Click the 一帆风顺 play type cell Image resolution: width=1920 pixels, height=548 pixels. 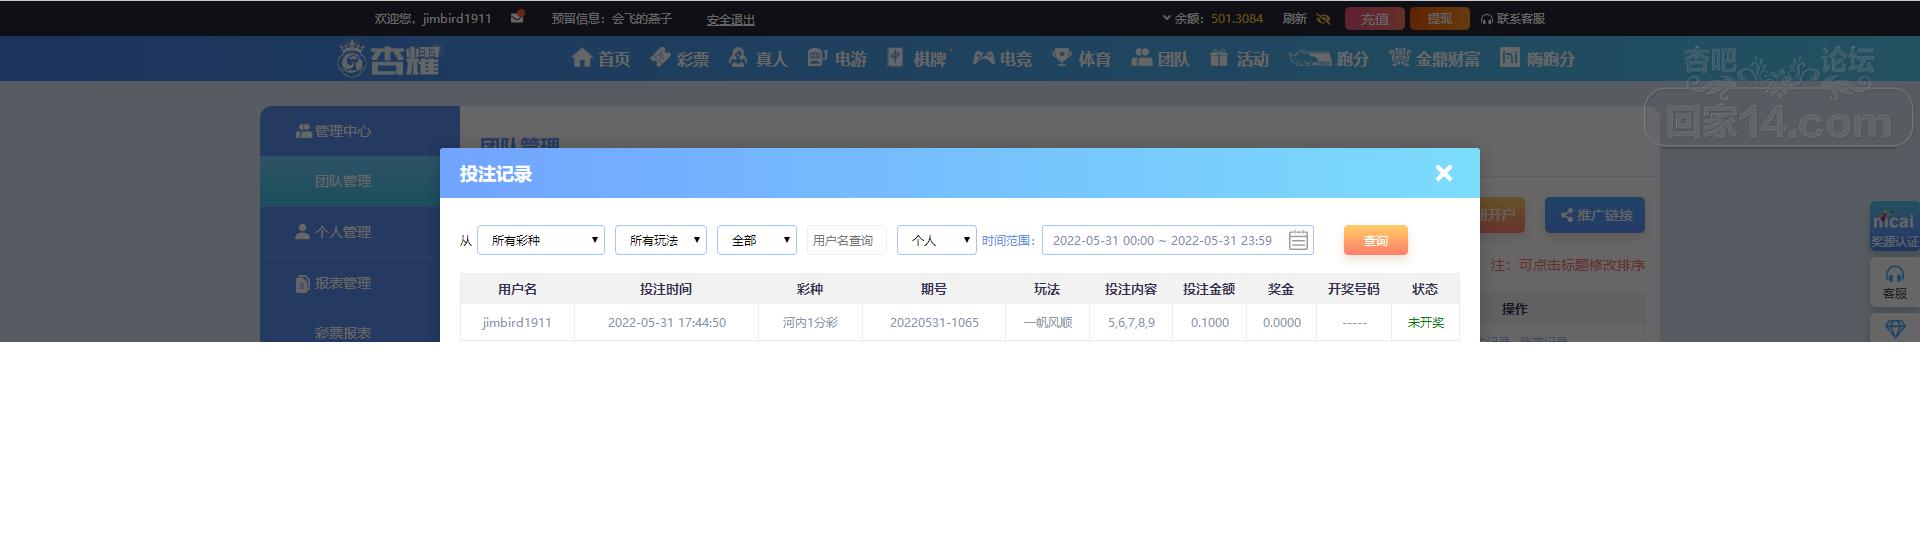click(x=1047, y=322)
